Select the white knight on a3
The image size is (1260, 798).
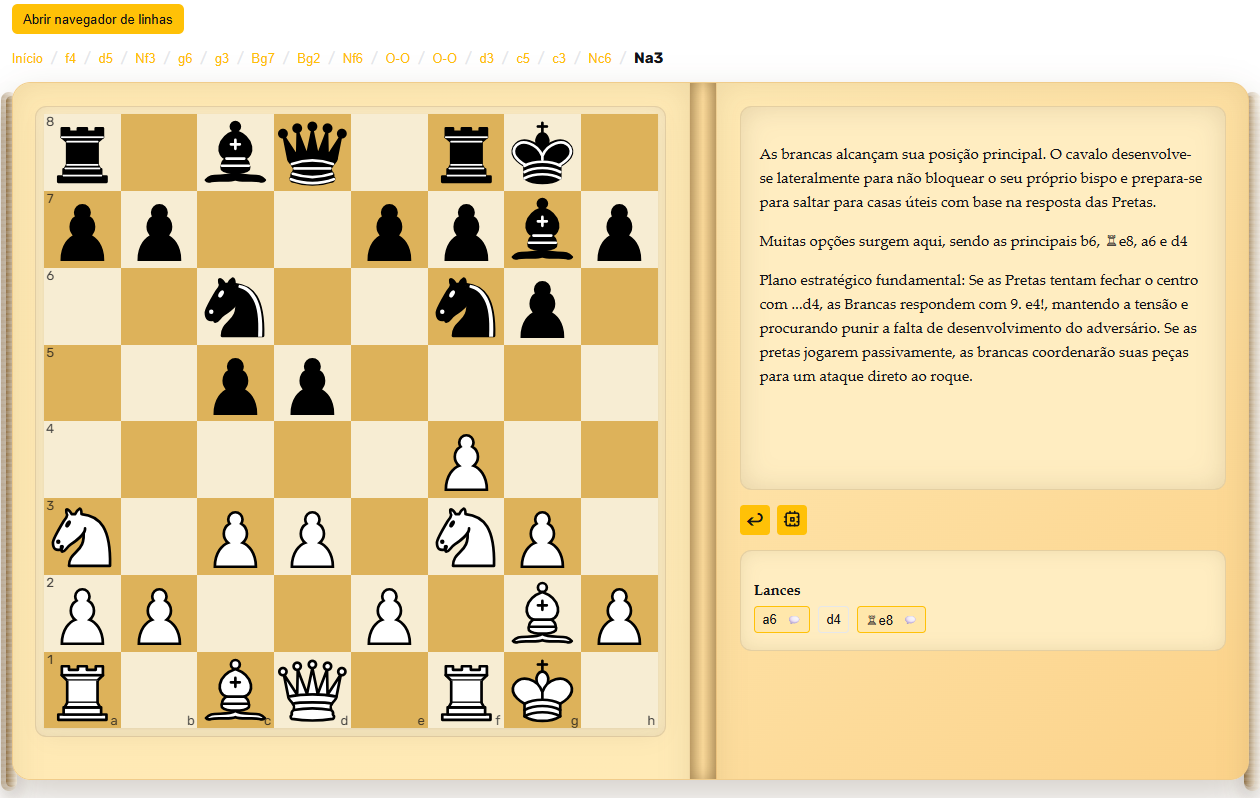[82, 537]
